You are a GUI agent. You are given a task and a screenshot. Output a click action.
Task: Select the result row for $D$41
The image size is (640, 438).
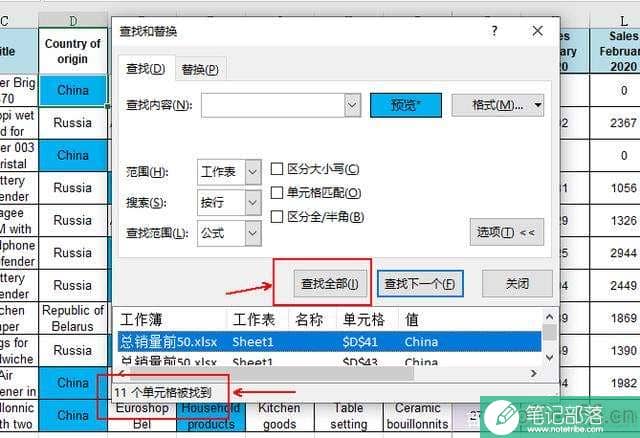coord(329,342)
